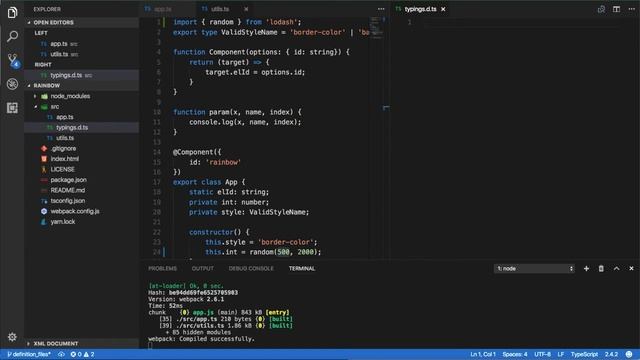640x360 pixels.
Task: Open app.ts in the src folder
Action: 82,117
